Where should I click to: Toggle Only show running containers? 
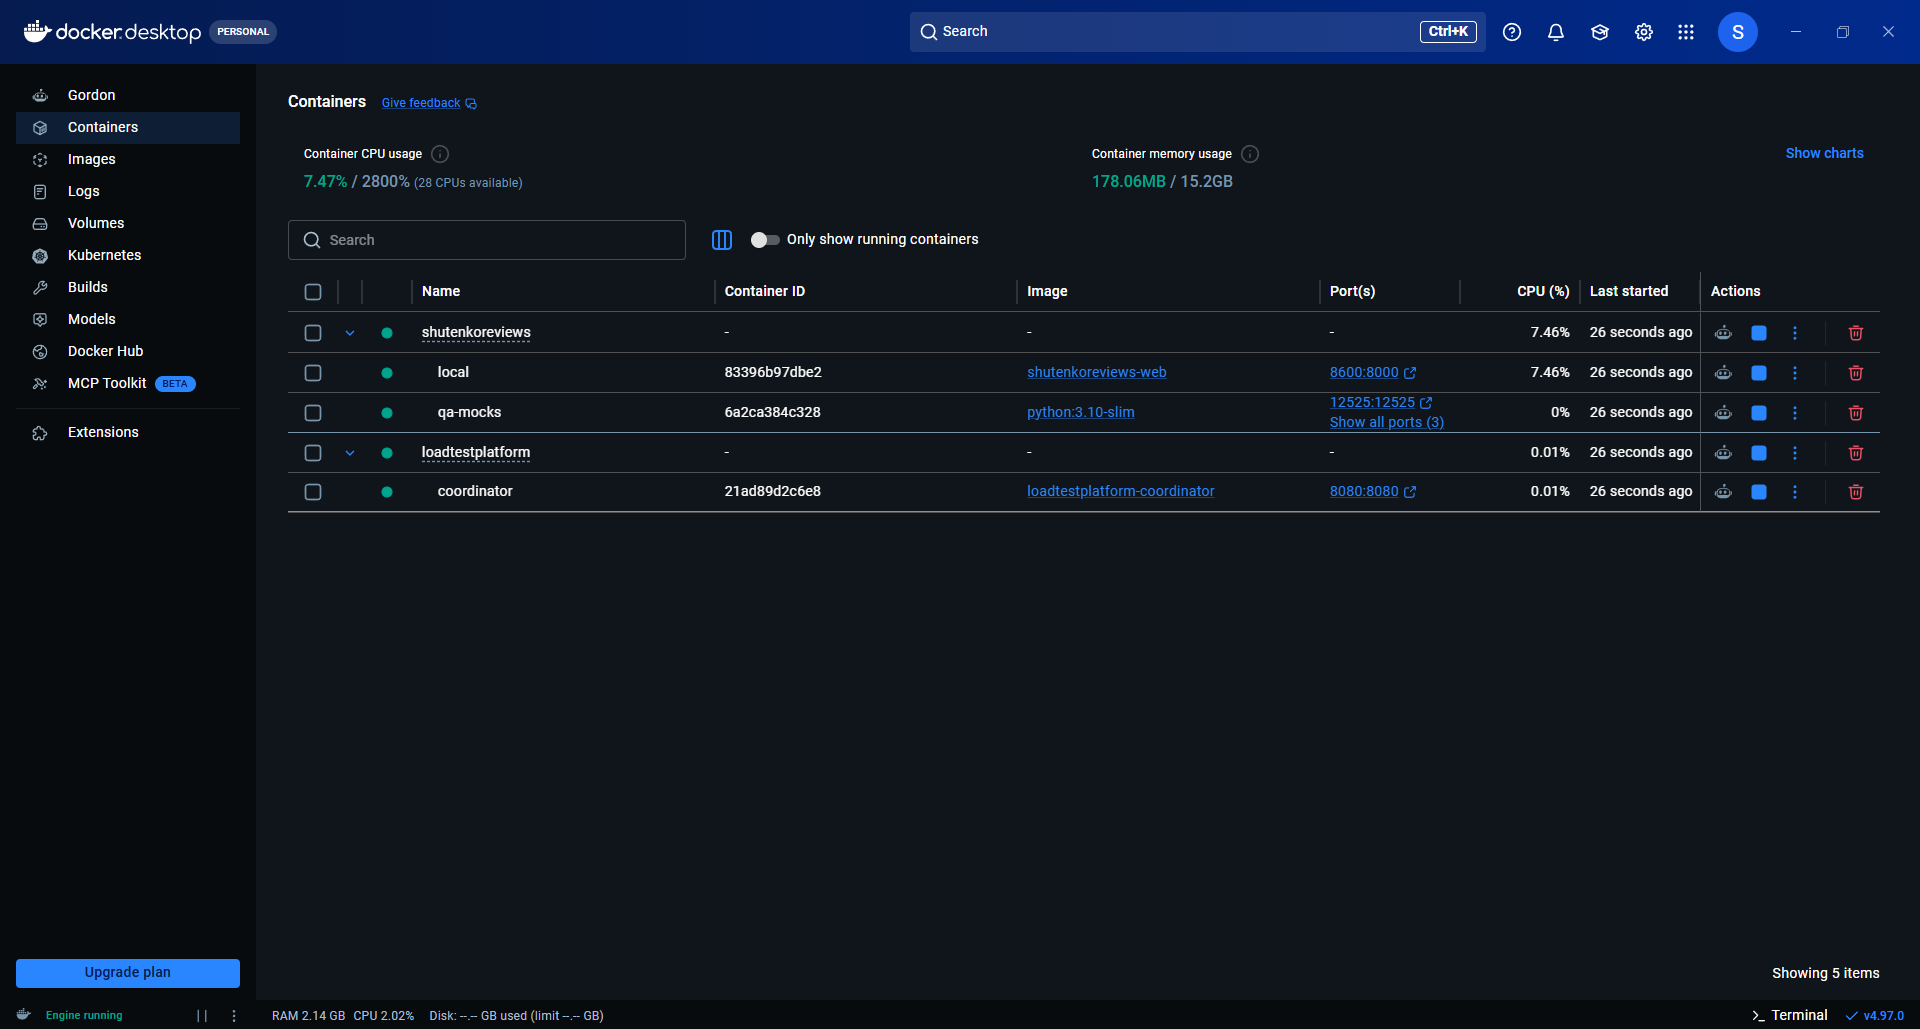pos(765,240)
